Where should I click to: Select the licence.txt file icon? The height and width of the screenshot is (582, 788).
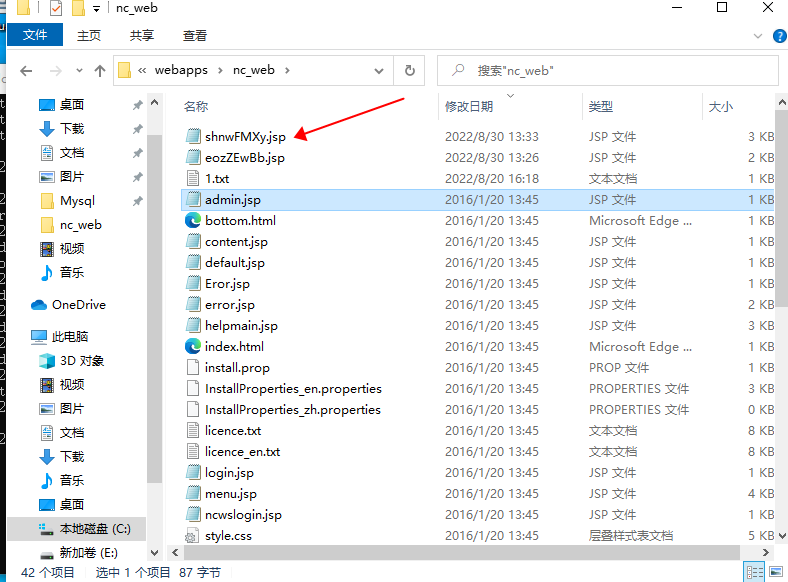click(x=193, y=430)
